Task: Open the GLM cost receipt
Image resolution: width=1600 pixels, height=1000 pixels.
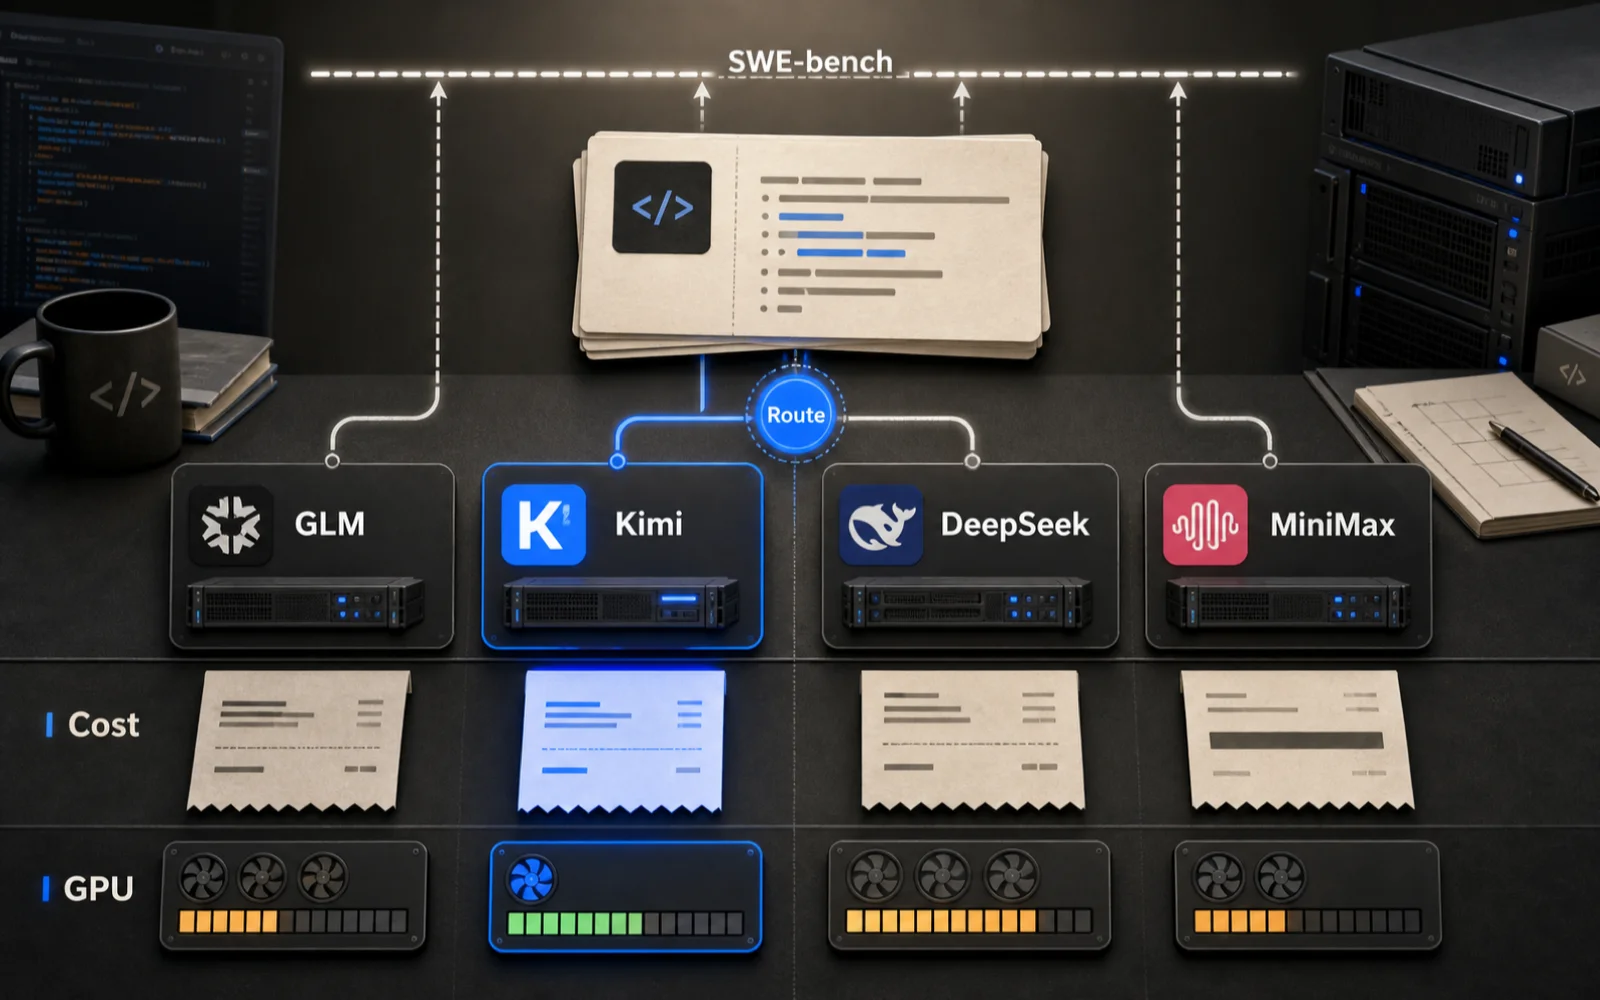Action: tap(298, 740)
